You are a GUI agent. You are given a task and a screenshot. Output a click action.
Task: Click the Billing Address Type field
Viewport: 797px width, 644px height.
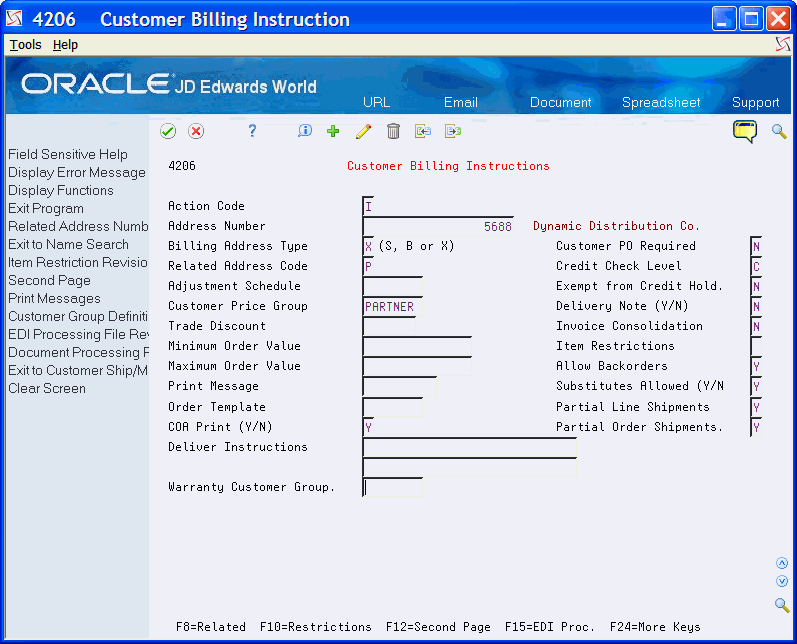click(369, 247)
